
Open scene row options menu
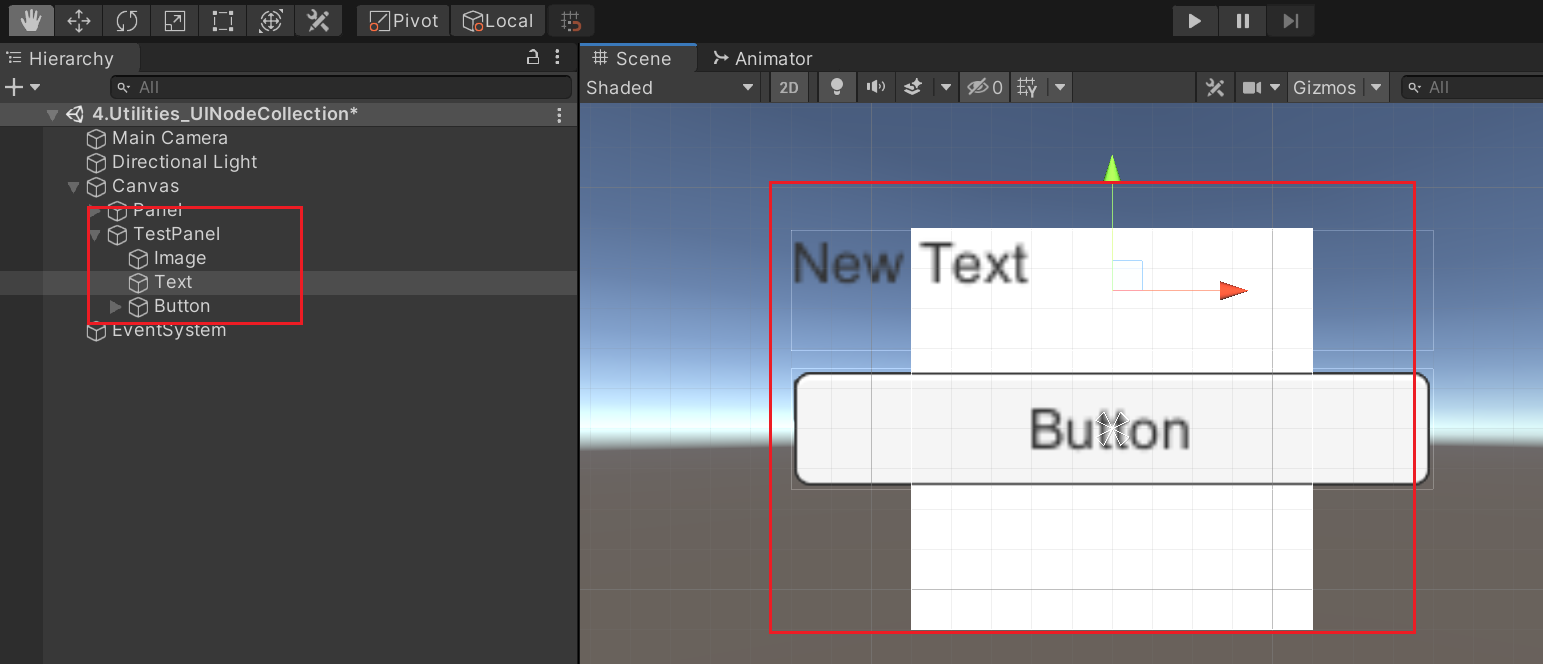[x=559, y=115]
